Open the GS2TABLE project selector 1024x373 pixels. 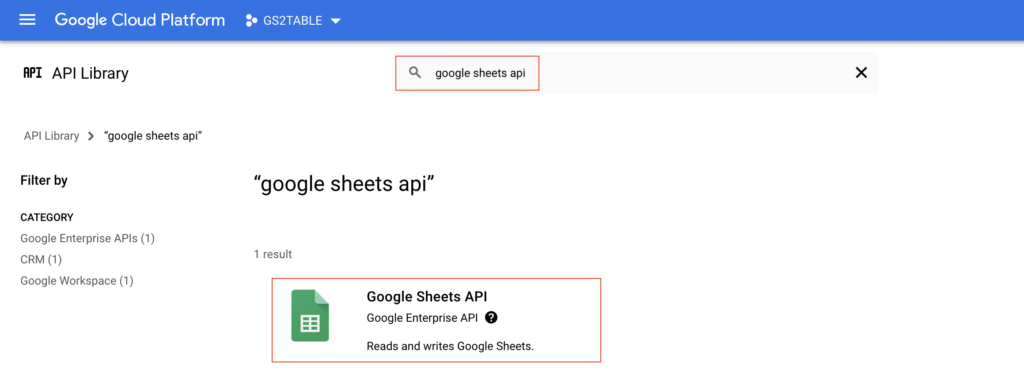pyautogui.click(x=293, y=20)
